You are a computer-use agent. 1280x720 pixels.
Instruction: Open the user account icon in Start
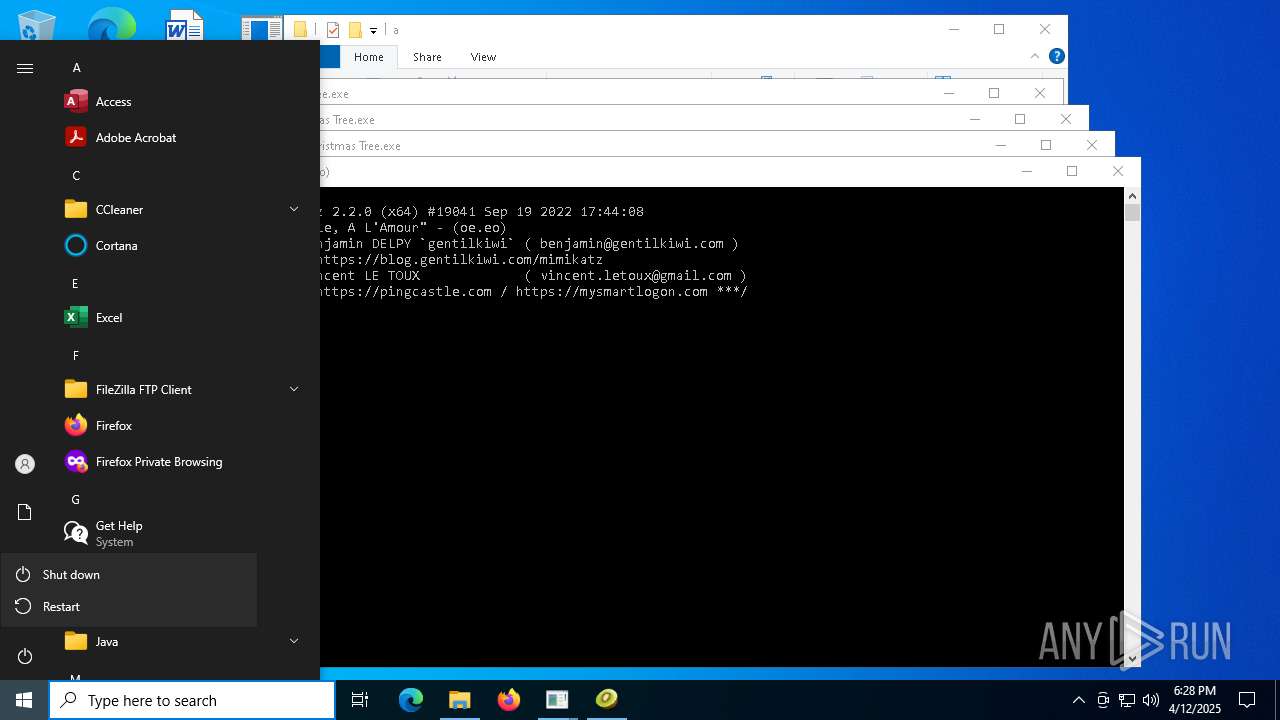click(x=25, y=464)
